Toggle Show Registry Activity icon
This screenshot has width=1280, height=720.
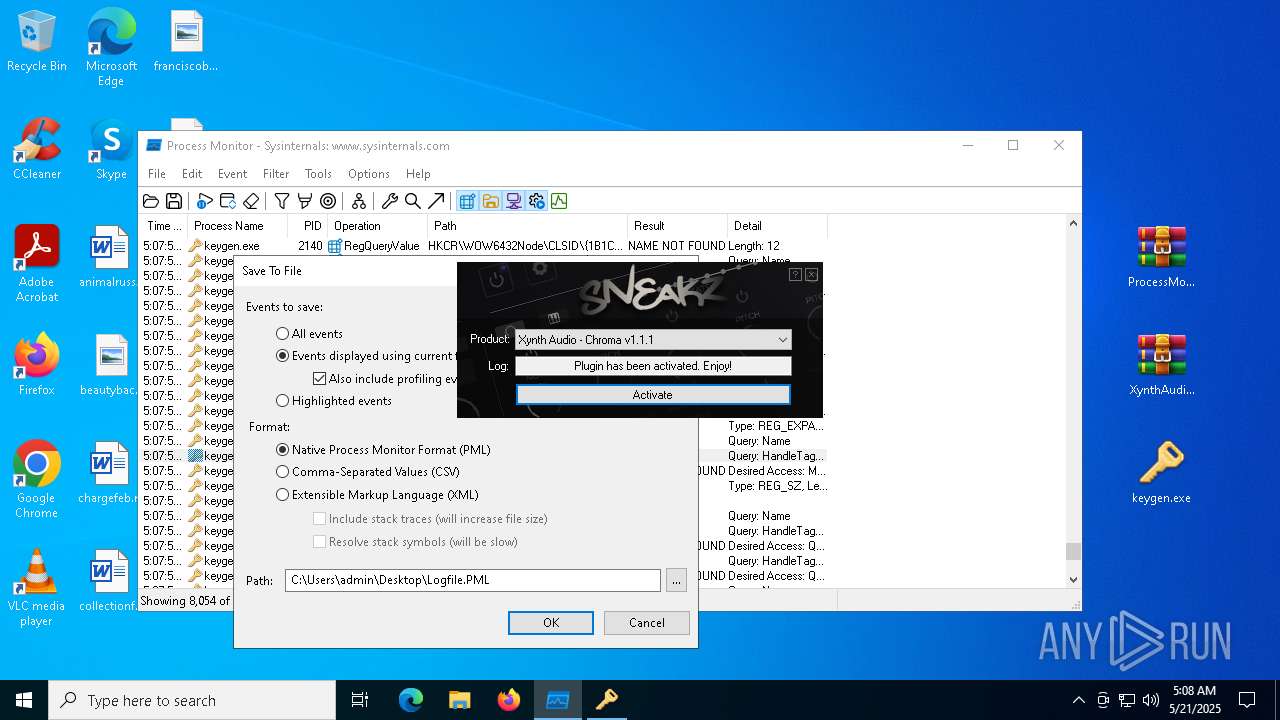467,201
